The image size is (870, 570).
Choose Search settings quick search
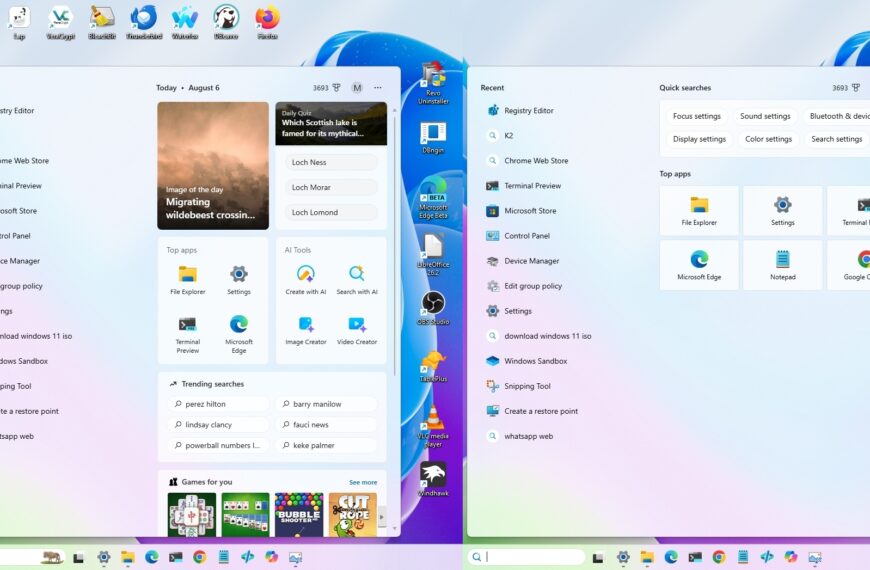836,139
